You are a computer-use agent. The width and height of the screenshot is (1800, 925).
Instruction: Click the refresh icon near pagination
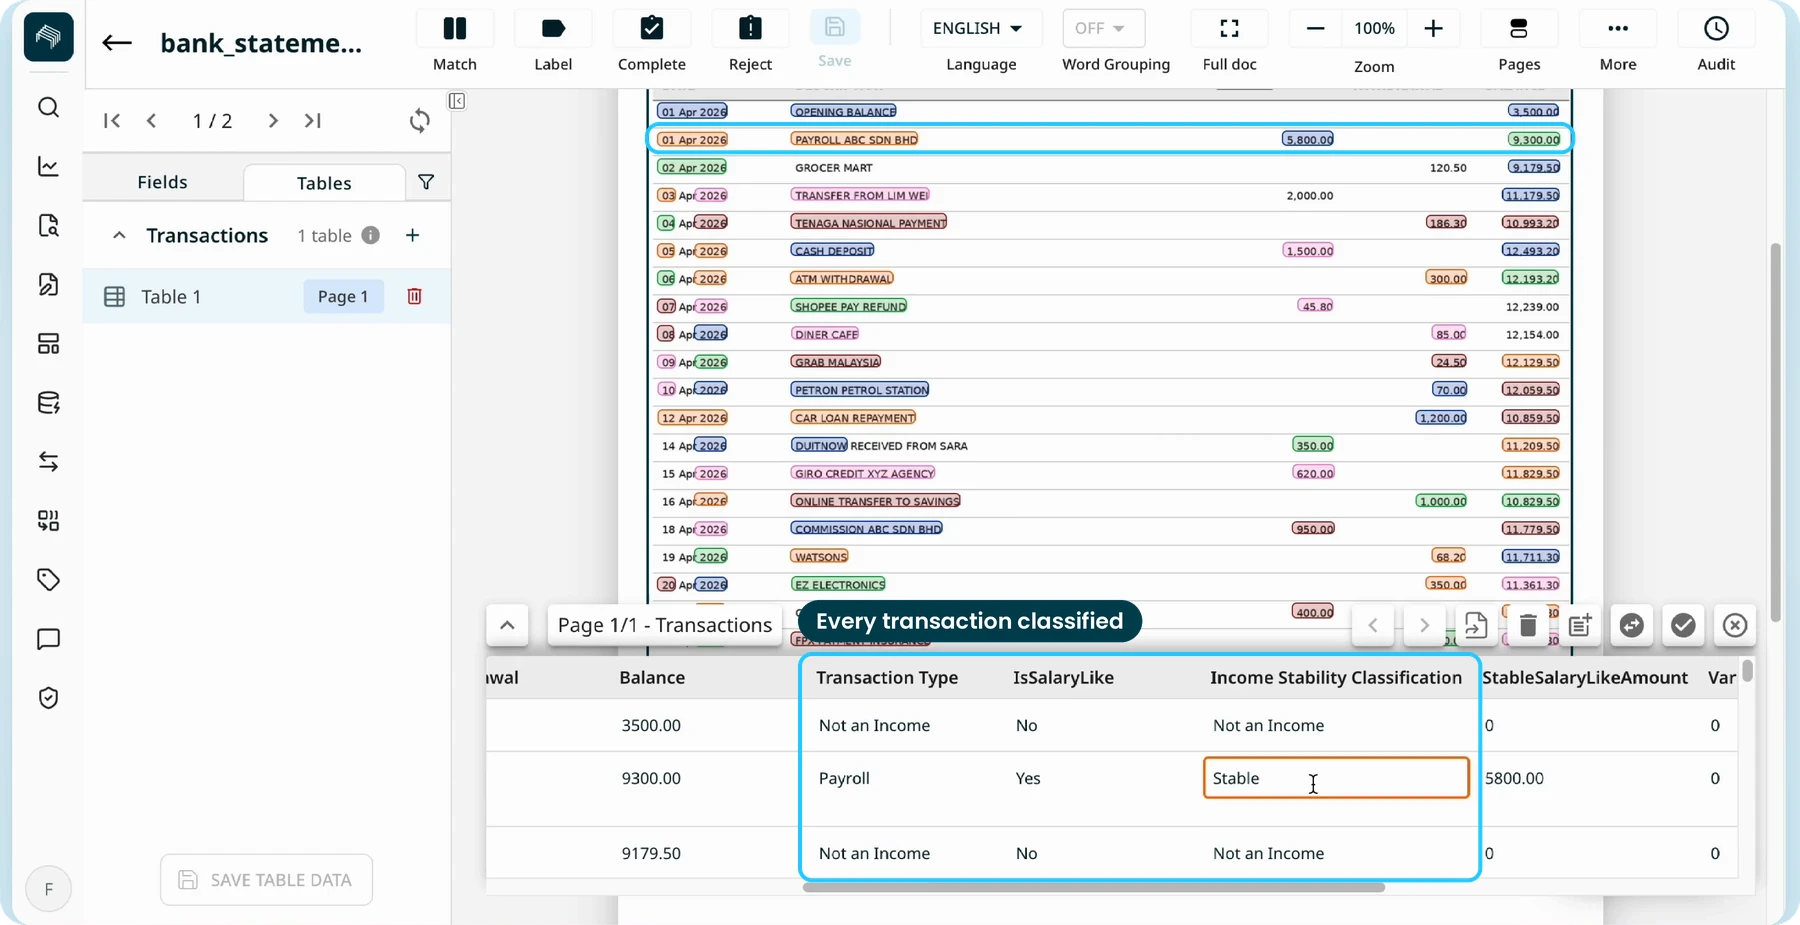tap(419, 121)
